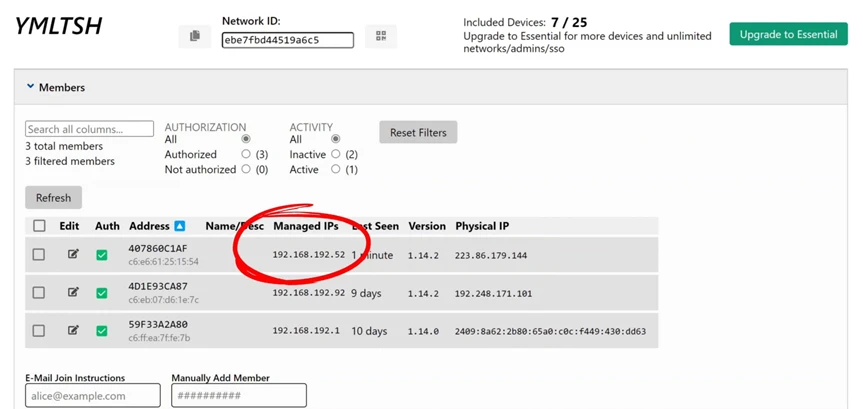
Task: Click the E-Mail Join Instructions field
Action: coord(93,395)
